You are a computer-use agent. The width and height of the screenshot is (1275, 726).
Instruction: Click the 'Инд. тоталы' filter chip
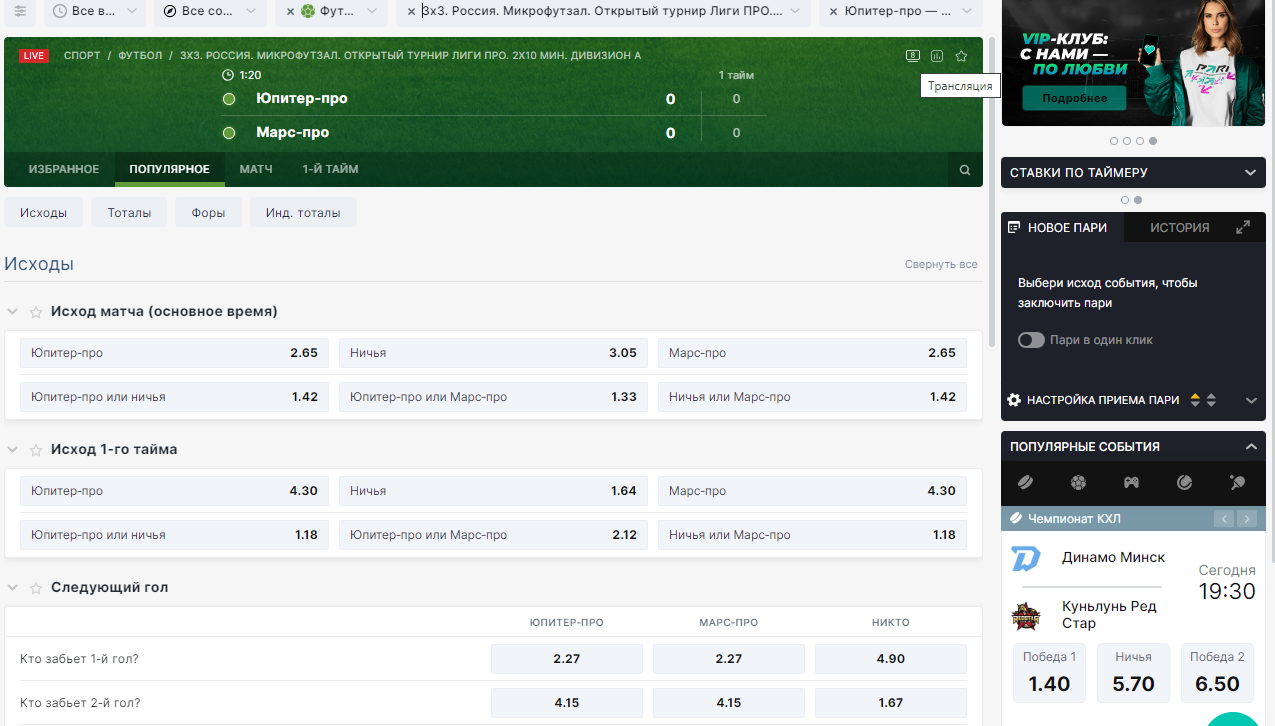(x=303, y=213)
